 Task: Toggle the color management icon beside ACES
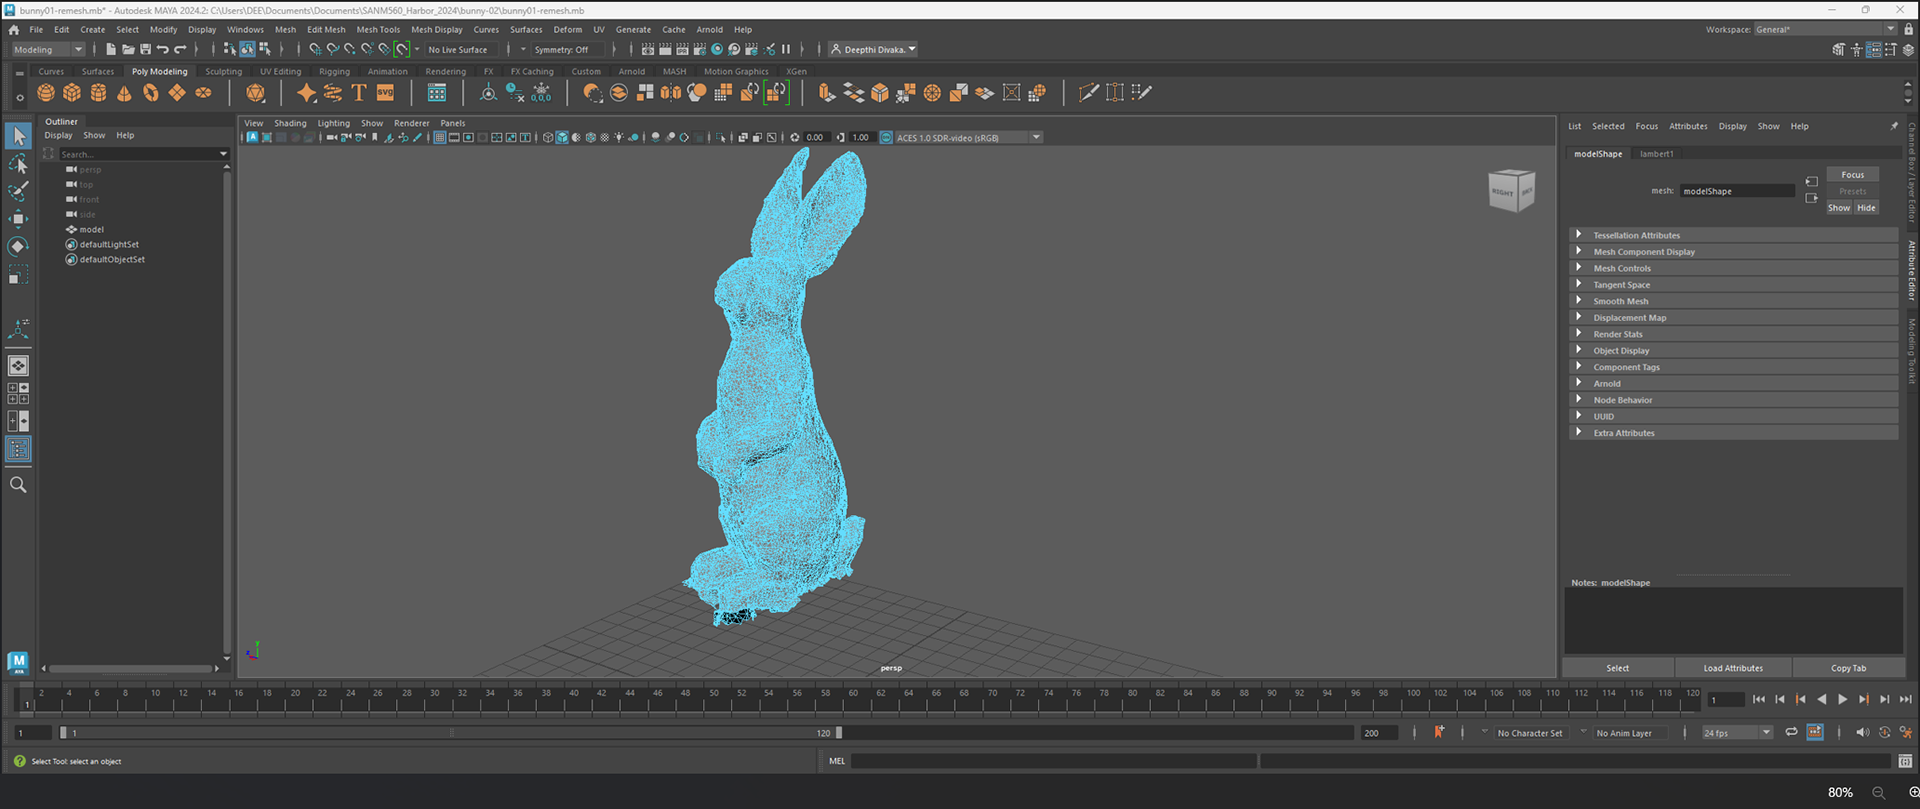coord(886,138)
